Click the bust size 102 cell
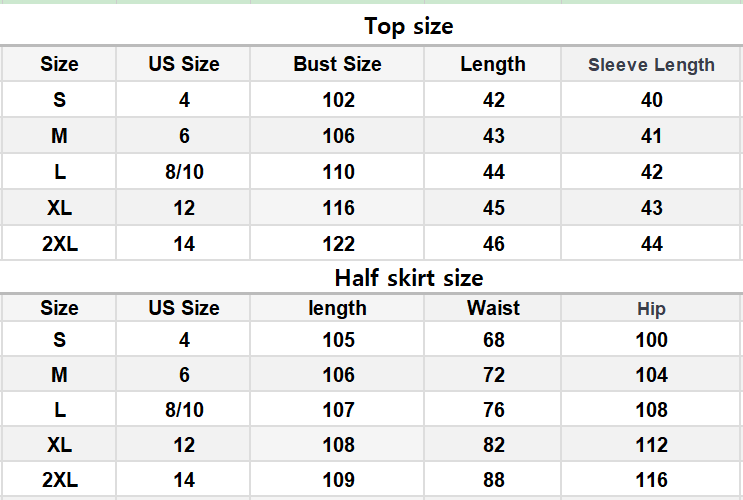The height and width of the screenshot is (500, 743). click(338, 100)
